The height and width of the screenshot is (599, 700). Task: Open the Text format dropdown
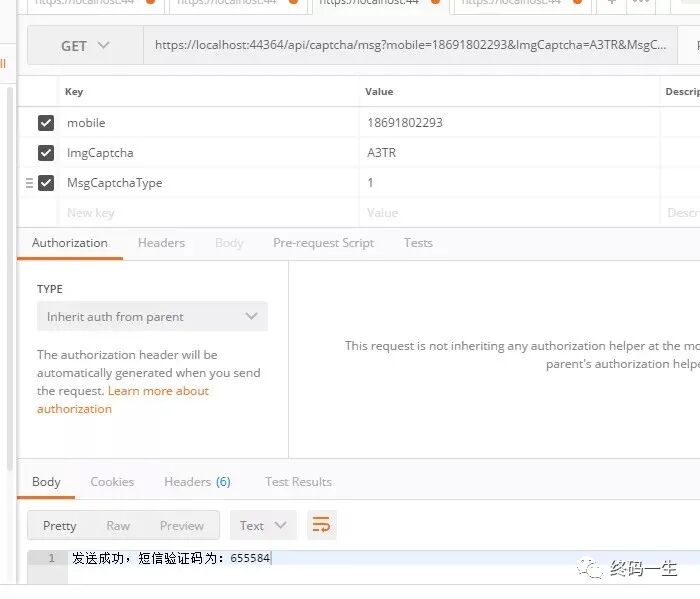(x=263, y=525)
